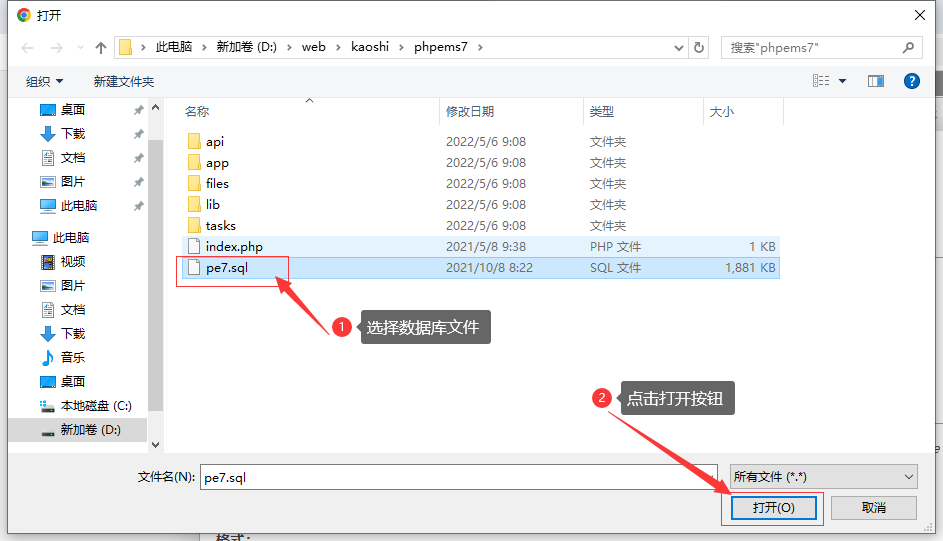The height and width of the screenshot is (541, 943).
Task: Go forward with the right arrow button
Action: pos(57,47)
